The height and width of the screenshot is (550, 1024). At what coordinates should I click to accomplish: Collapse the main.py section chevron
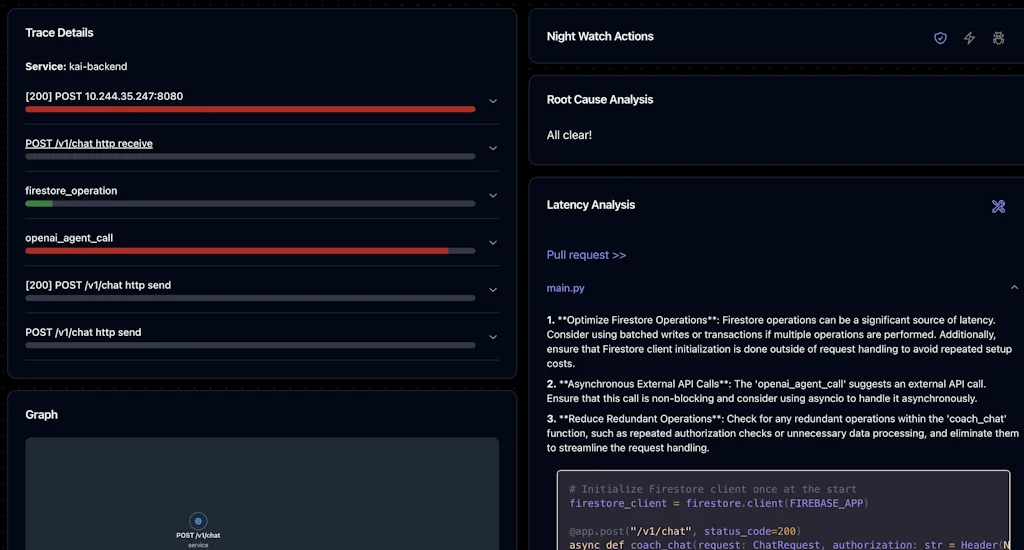tap(1014, 287)
